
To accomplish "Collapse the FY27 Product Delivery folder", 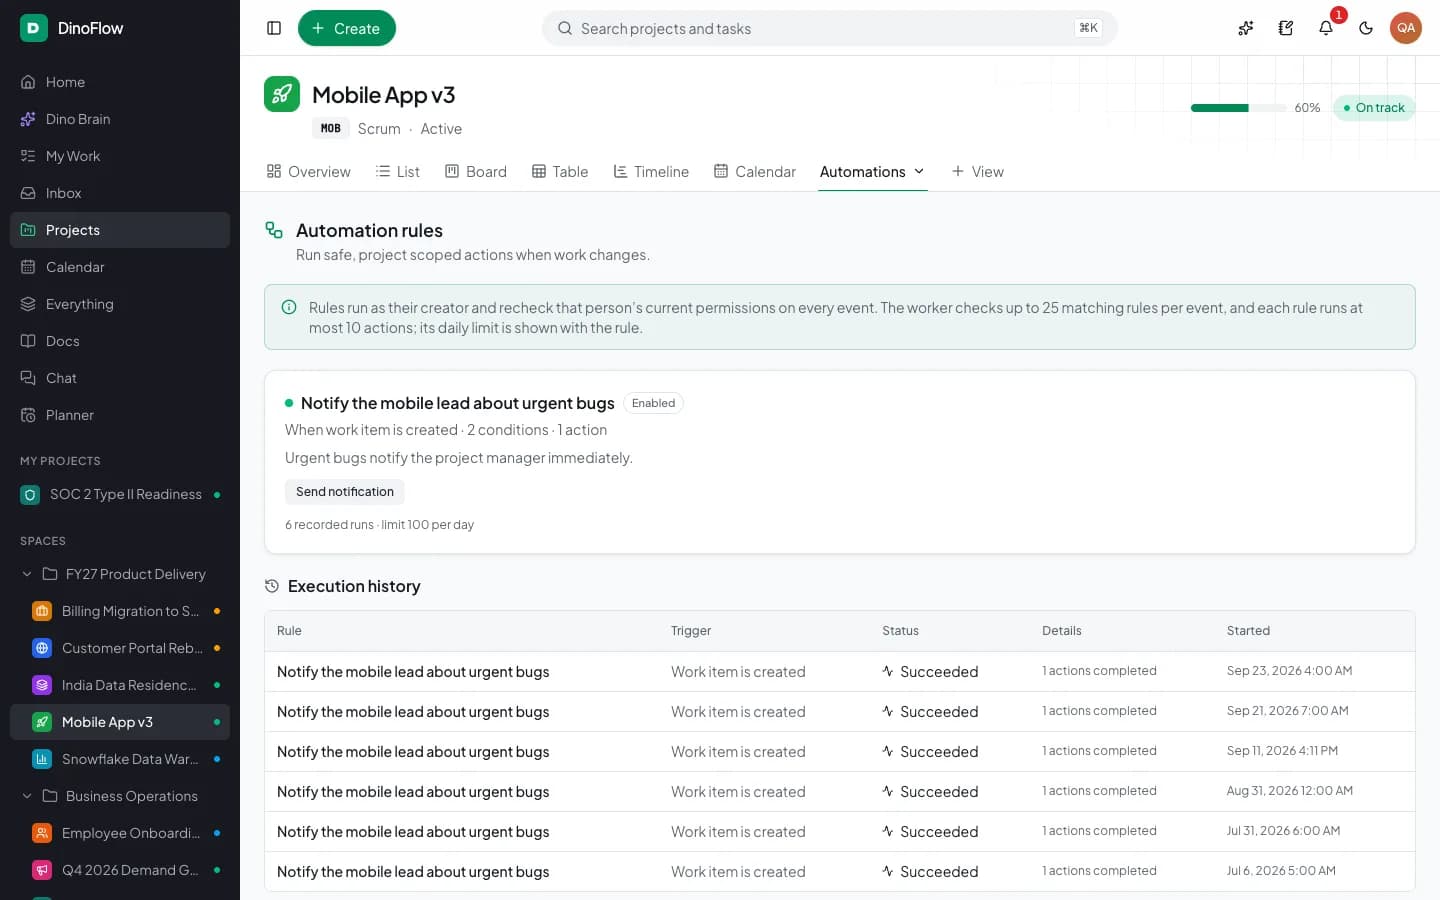I will tap(27, 574).
